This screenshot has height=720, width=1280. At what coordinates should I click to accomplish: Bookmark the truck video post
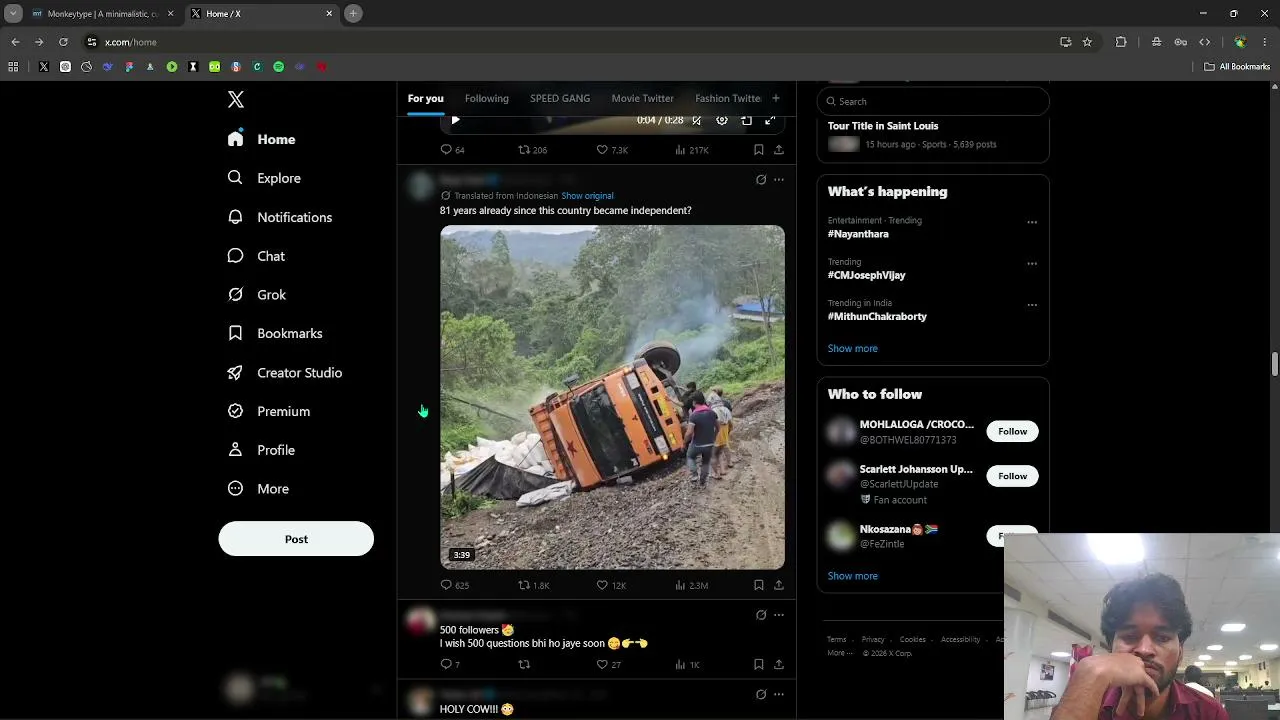click(x=759, y=585)
